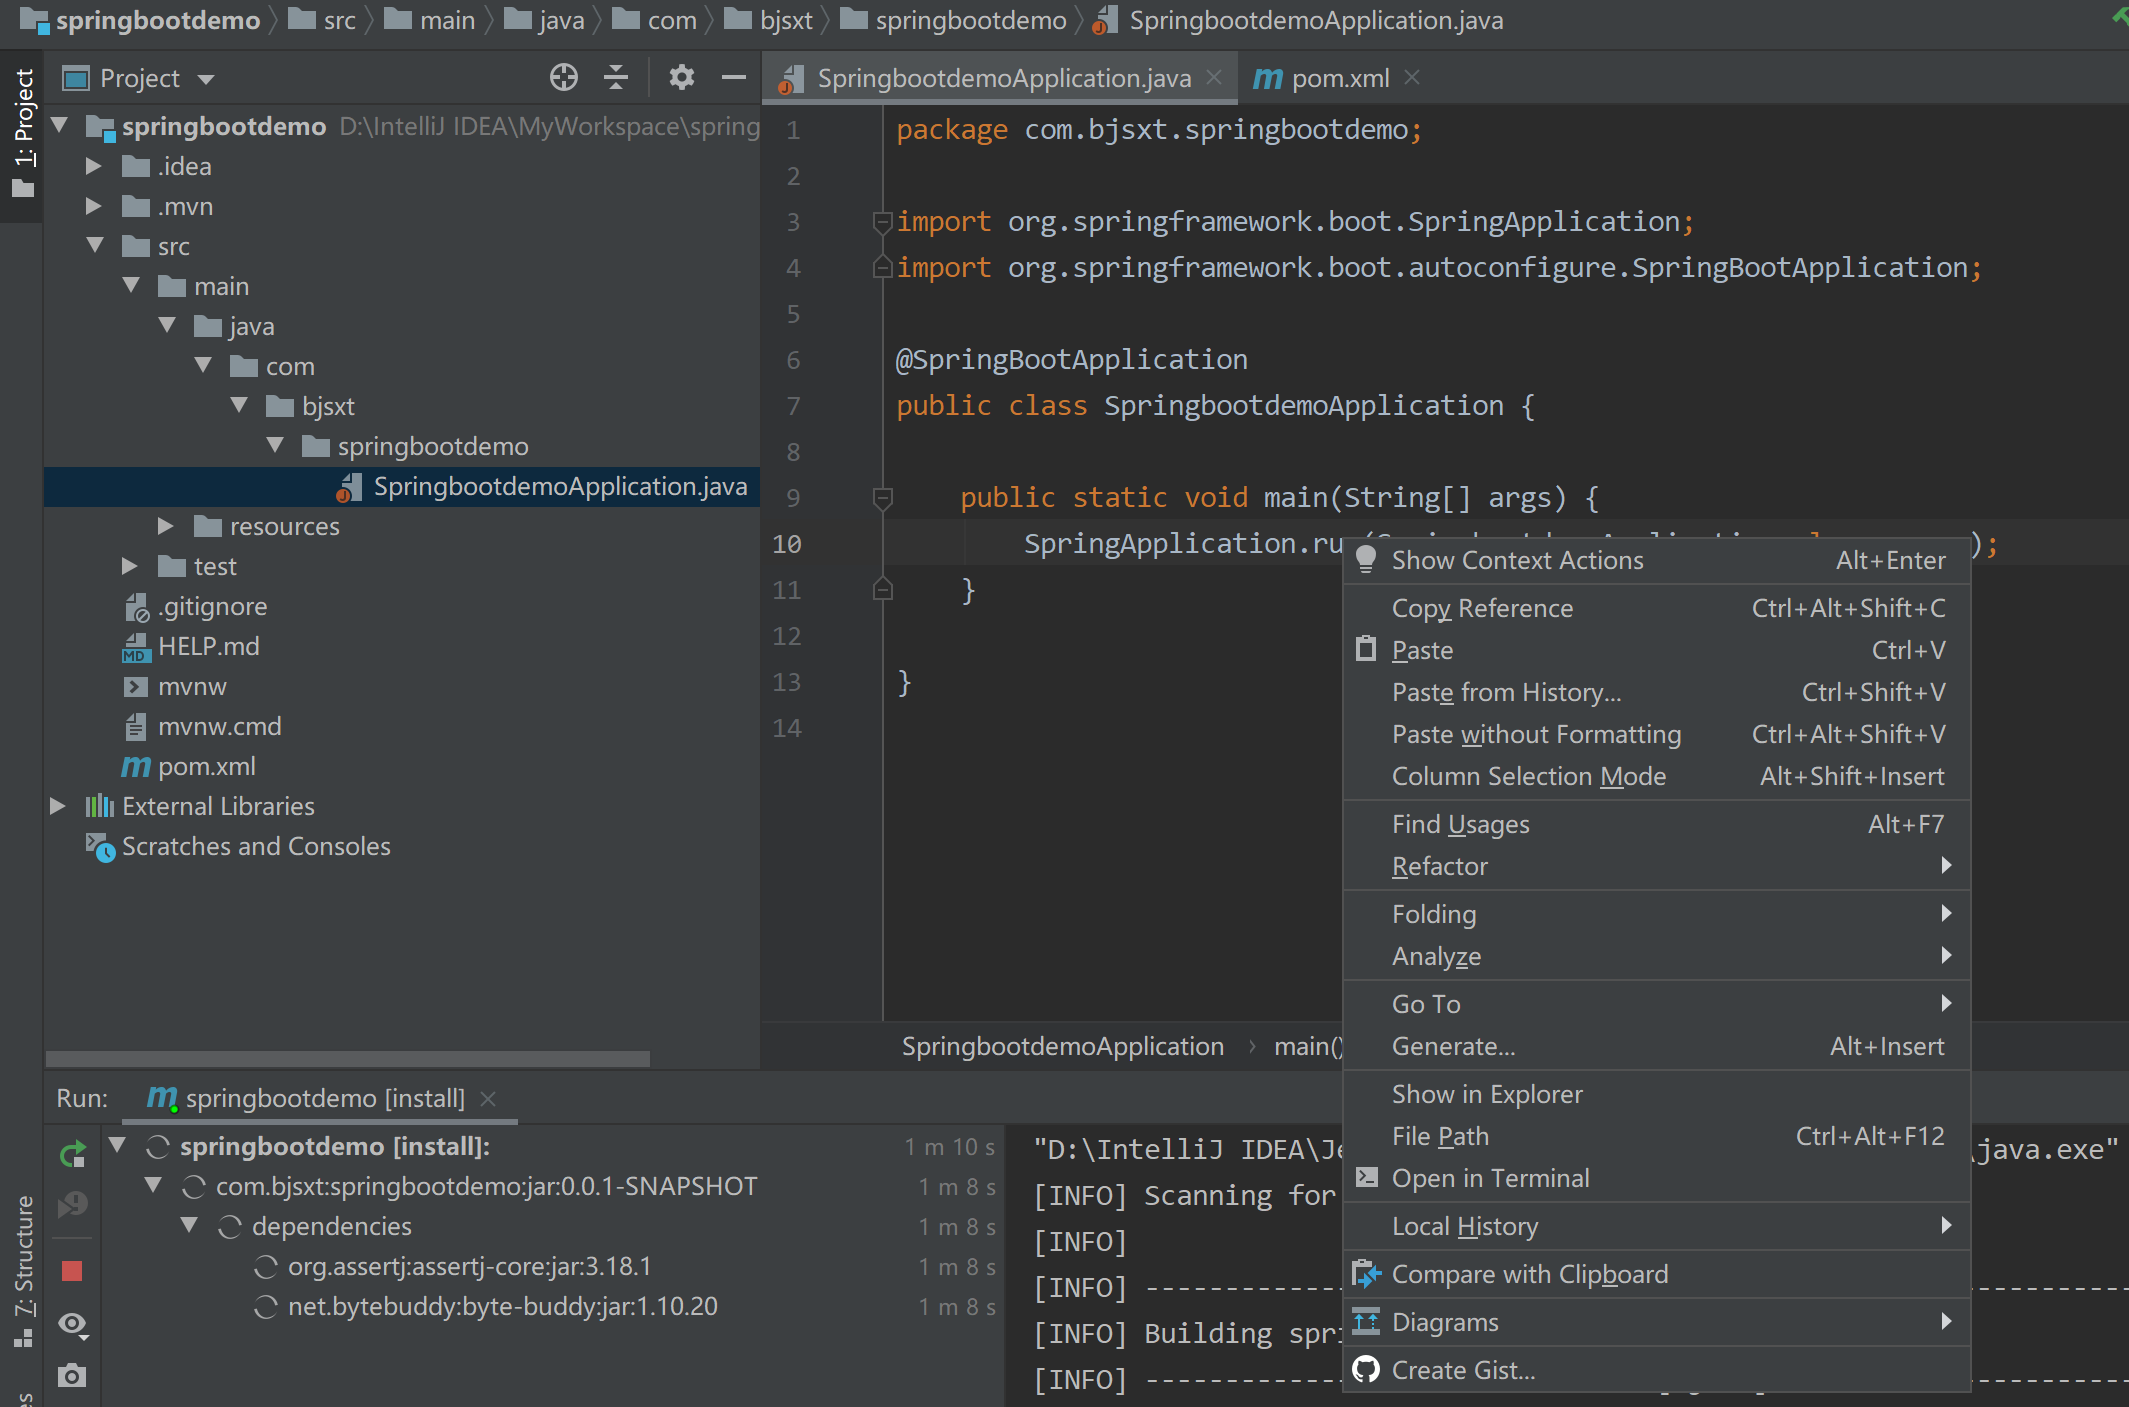Collapse springbootdemo [install] run node
2129x1407 pixels.
point(117,1145)
